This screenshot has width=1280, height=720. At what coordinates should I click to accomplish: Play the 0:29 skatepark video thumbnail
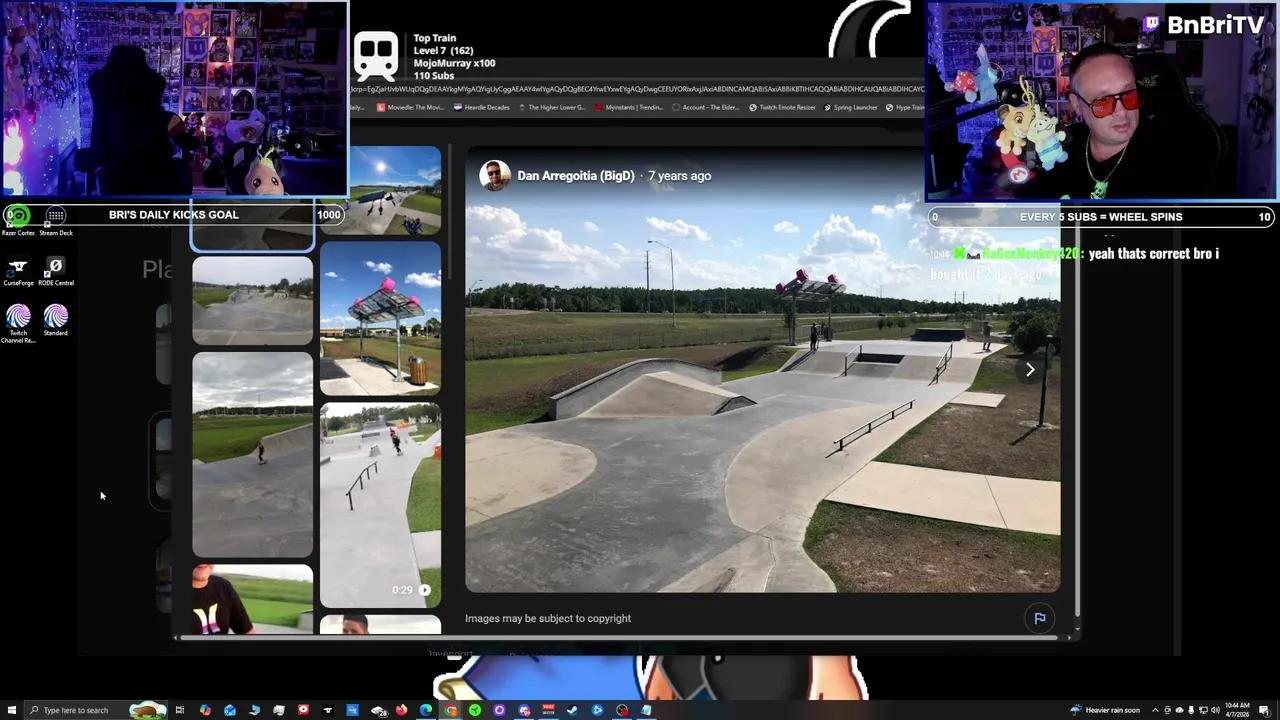[x=380, y=505]
